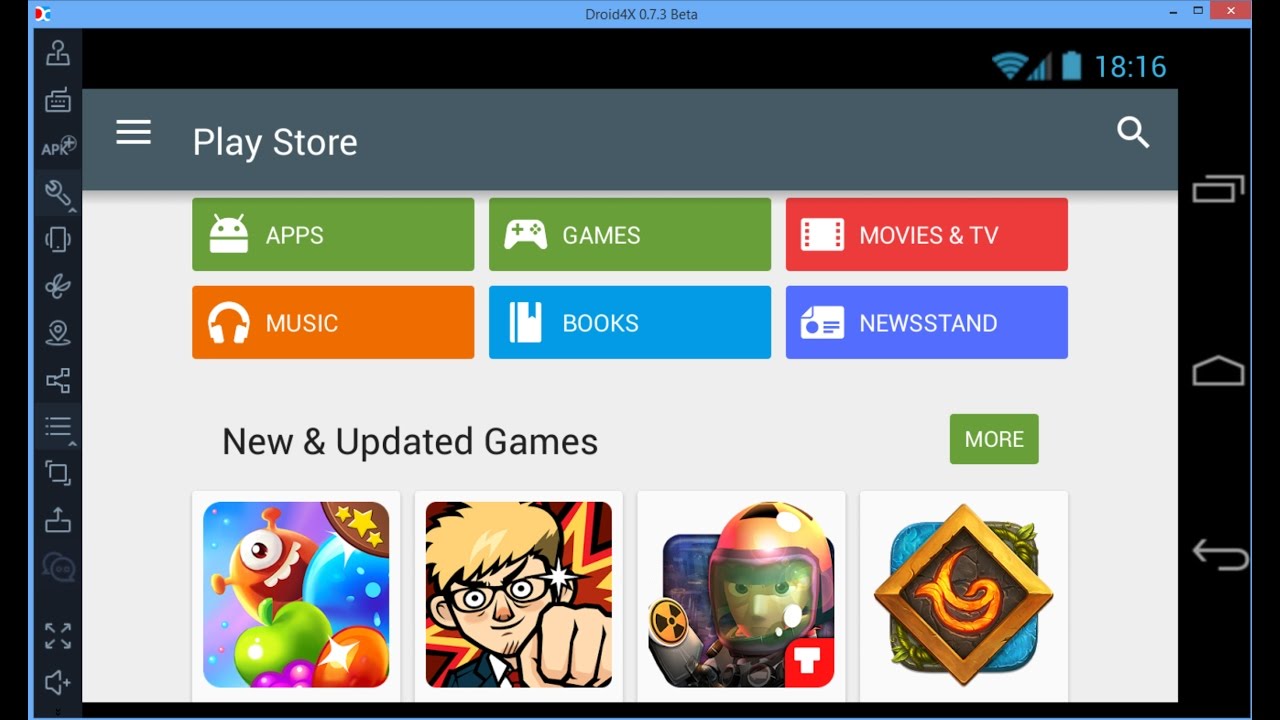This screenshot has height=720, width=1280.
Task: Select the MOVIES & TV category
Action: 927,234
